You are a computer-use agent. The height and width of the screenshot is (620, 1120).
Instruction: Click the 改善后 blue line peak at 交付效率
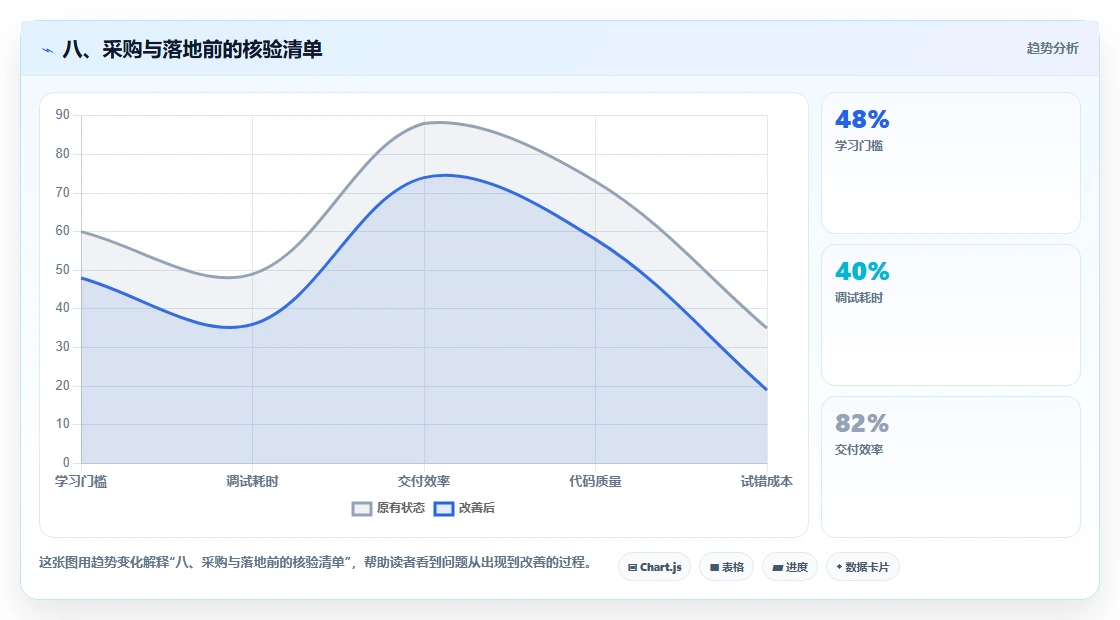tap(424, 177)
